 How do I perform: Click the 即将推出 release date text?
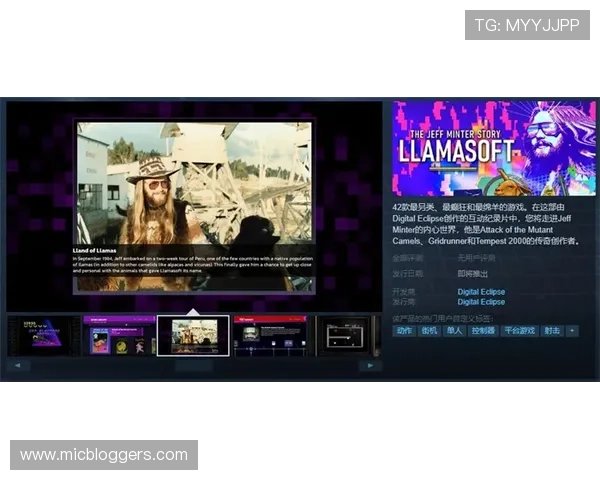click(x=473, y=274)
